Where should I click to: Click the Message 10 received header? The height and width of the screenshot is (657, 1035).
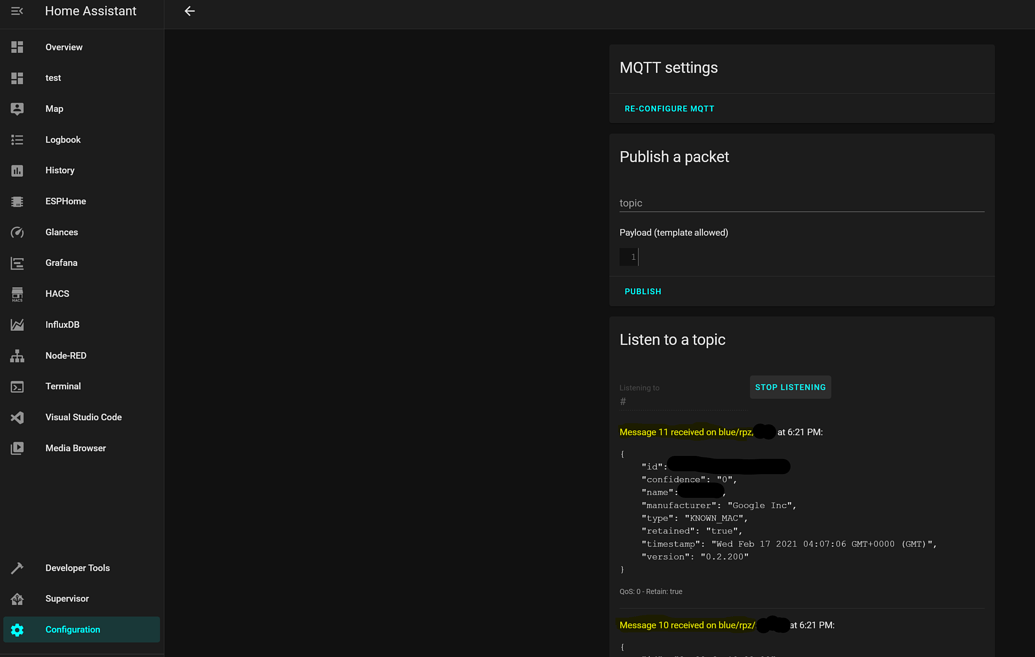point(727,625)
